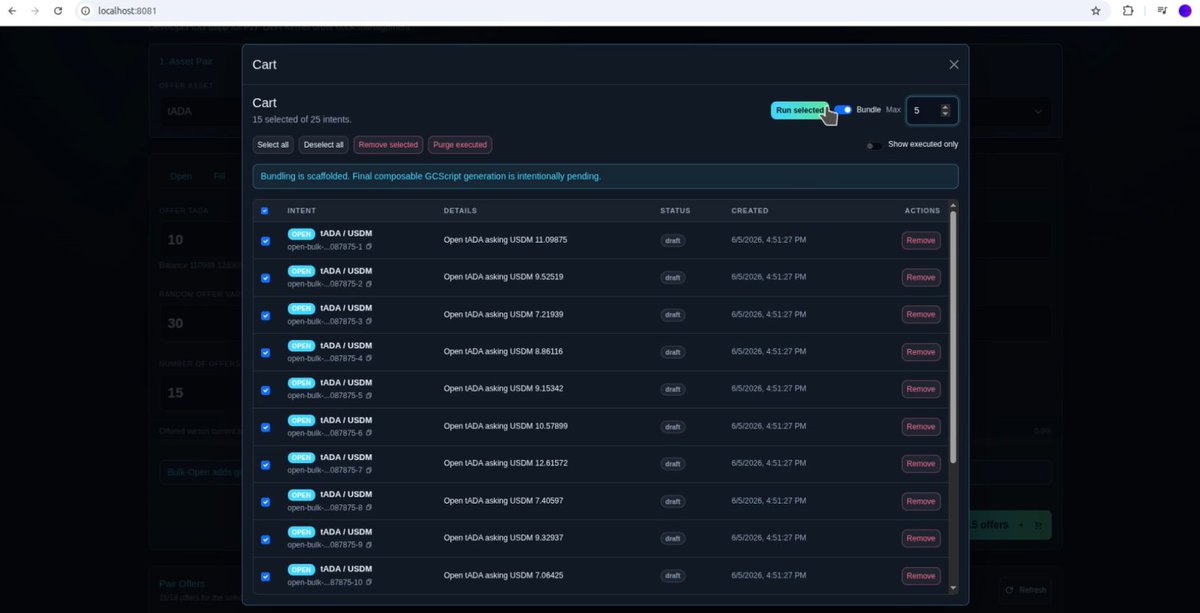This screenshot has height=613, width=1200.
Task: Copy intent ID open-bulk-...087875-7
Action: [x=368, y=470]
